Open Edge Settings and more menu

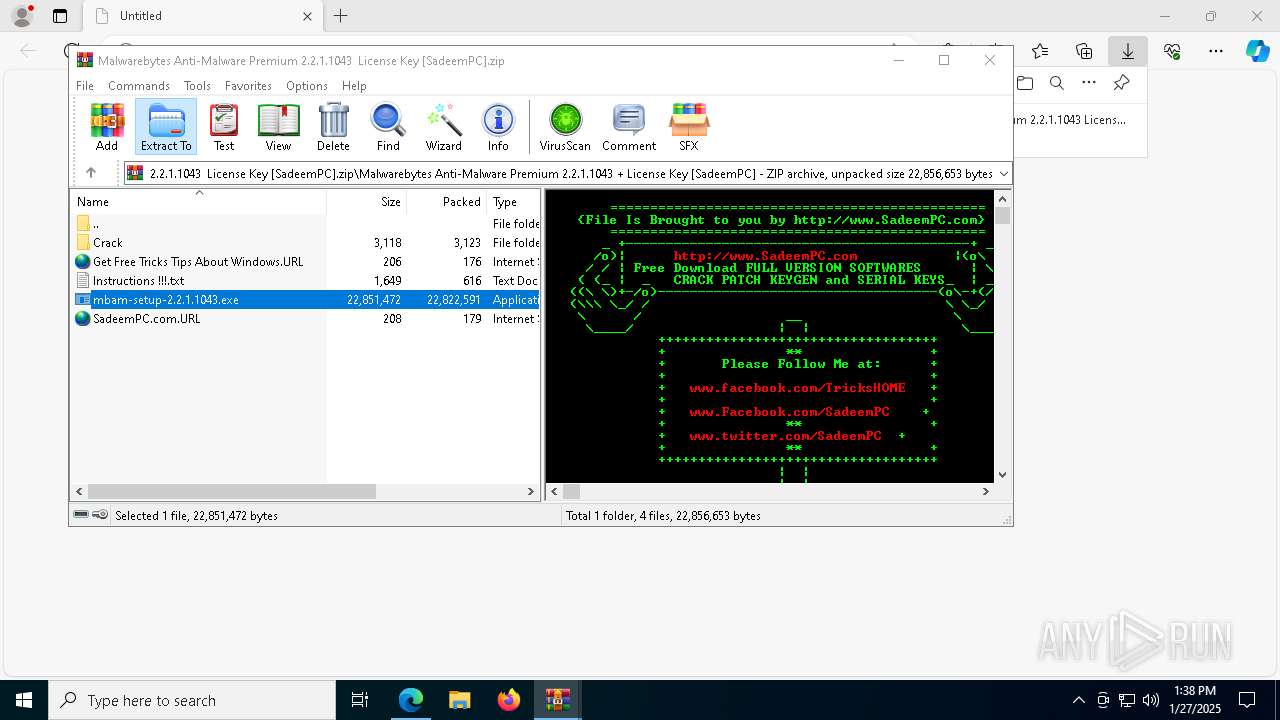pos(1216,51)
